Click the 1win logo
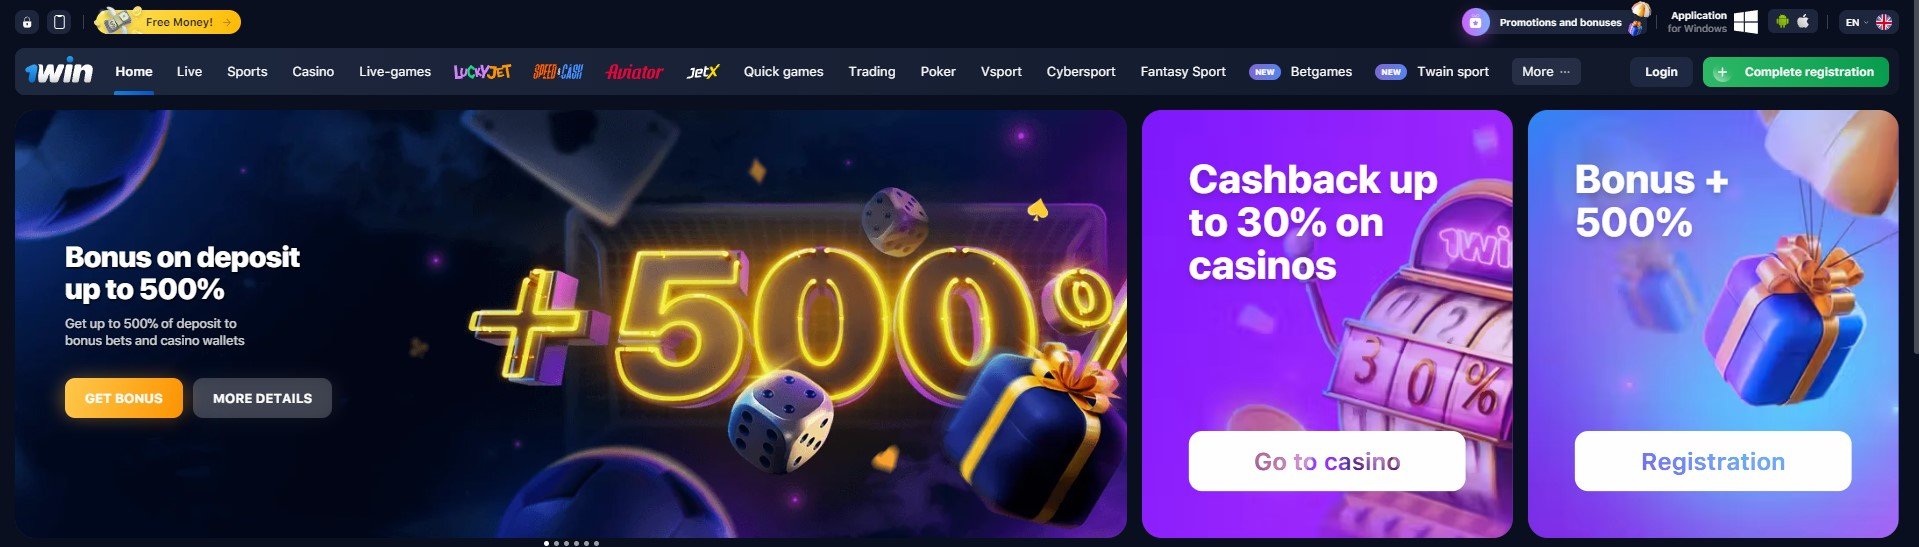 pos(59,72)
